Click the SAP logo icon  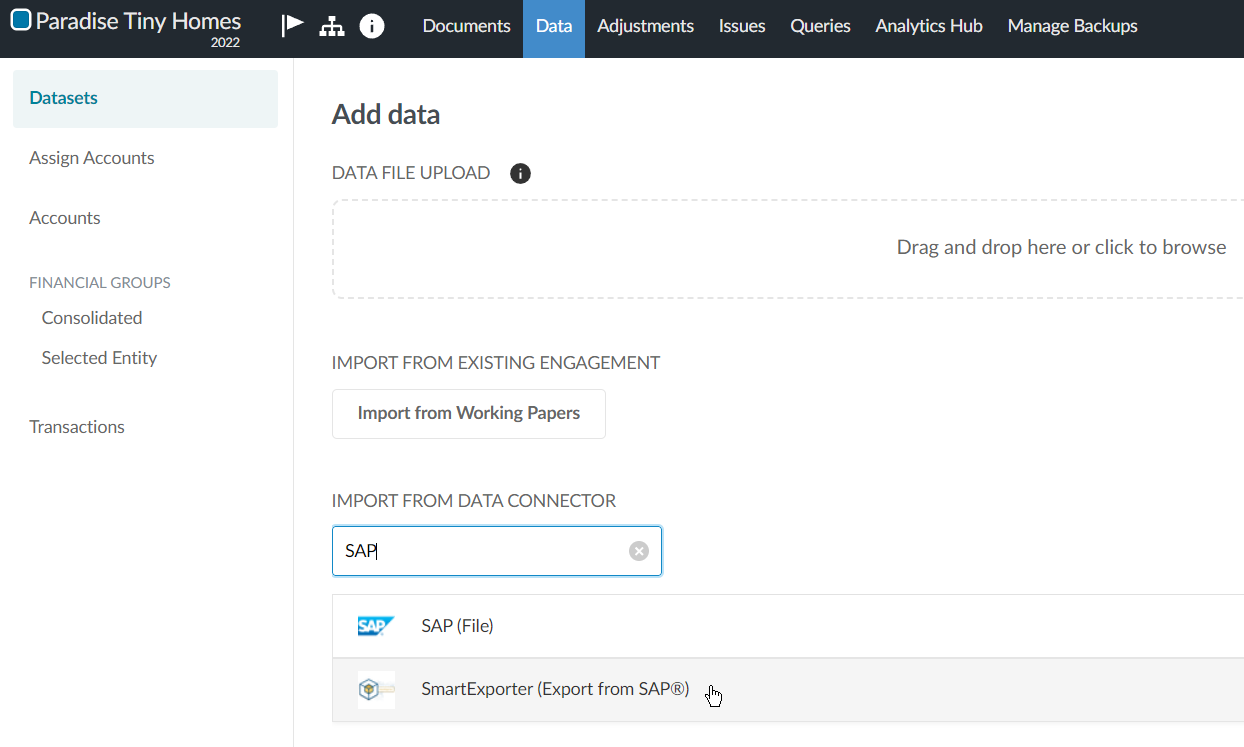tap(376, 626)
